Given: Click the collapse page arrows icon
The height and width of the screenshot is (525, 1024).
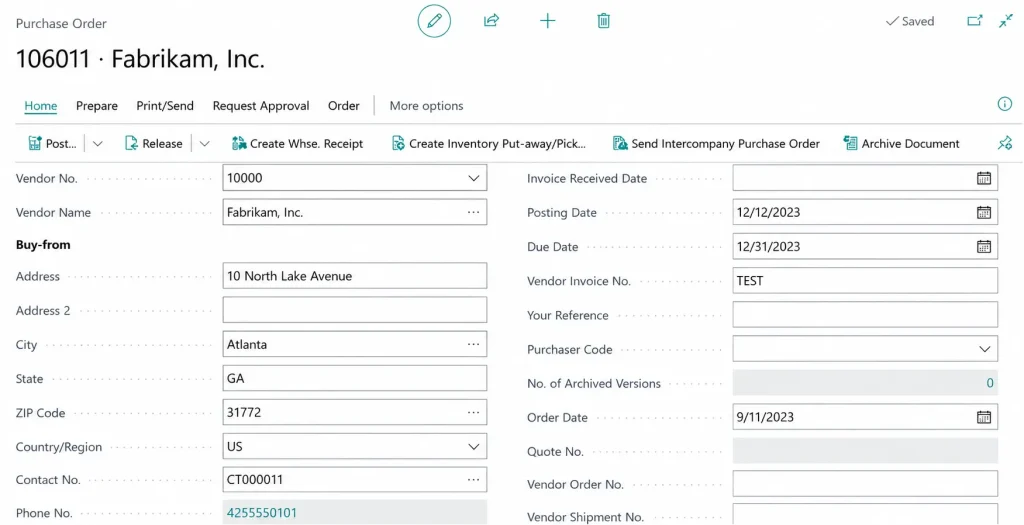Looking at the screenshot, I should click(x=1006, y=21).
